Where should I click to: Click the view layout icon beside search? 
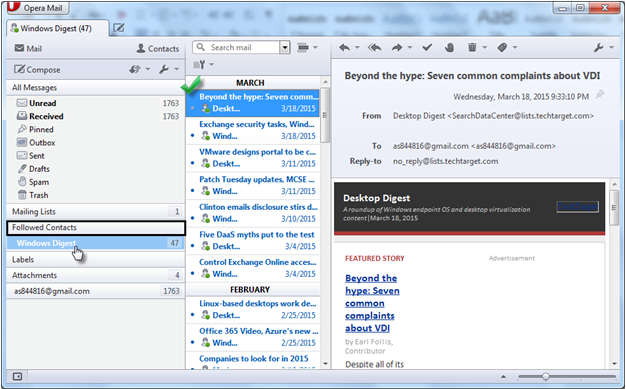point(303,48)
